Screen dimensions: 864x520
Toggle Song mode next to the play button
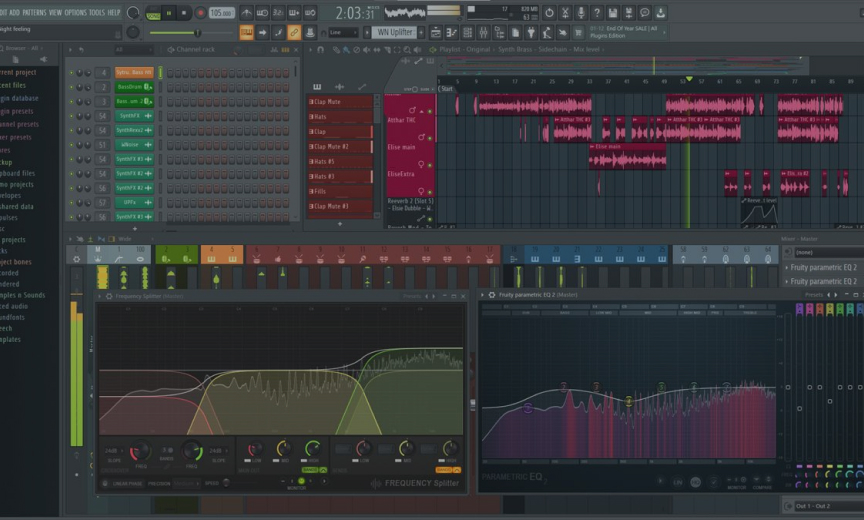[x=153, y=13]
